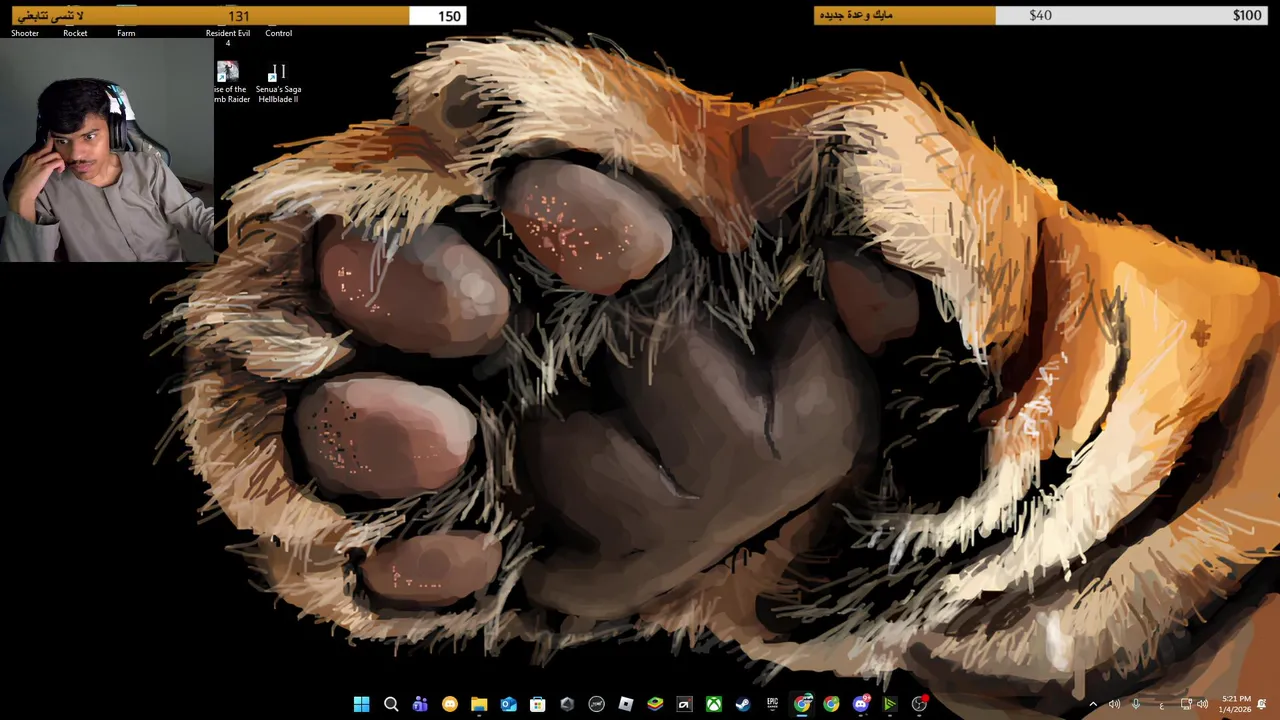The height and width of the screenshot is (720, 1280).
Task: Click the webcam overlay of the streamer
Action: point(107,151)
